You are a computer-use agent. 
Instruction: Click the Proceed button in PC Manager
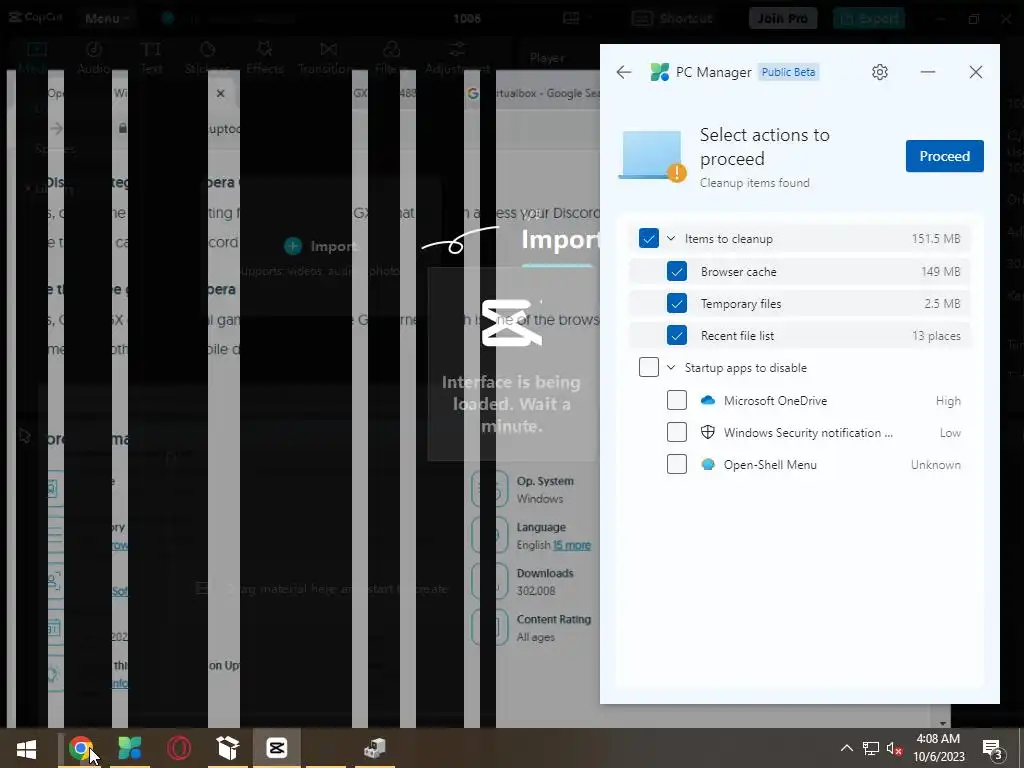coord(944,156)
